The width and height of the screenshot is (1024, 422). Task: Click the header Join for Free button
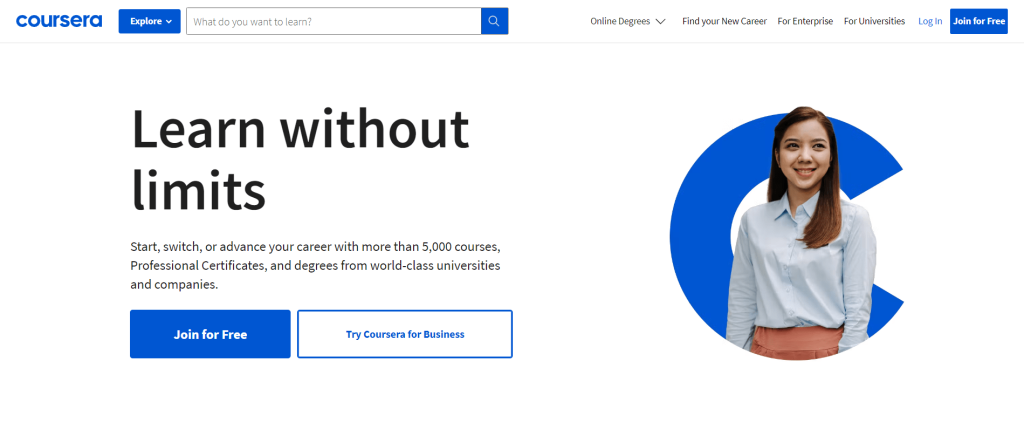979,21
